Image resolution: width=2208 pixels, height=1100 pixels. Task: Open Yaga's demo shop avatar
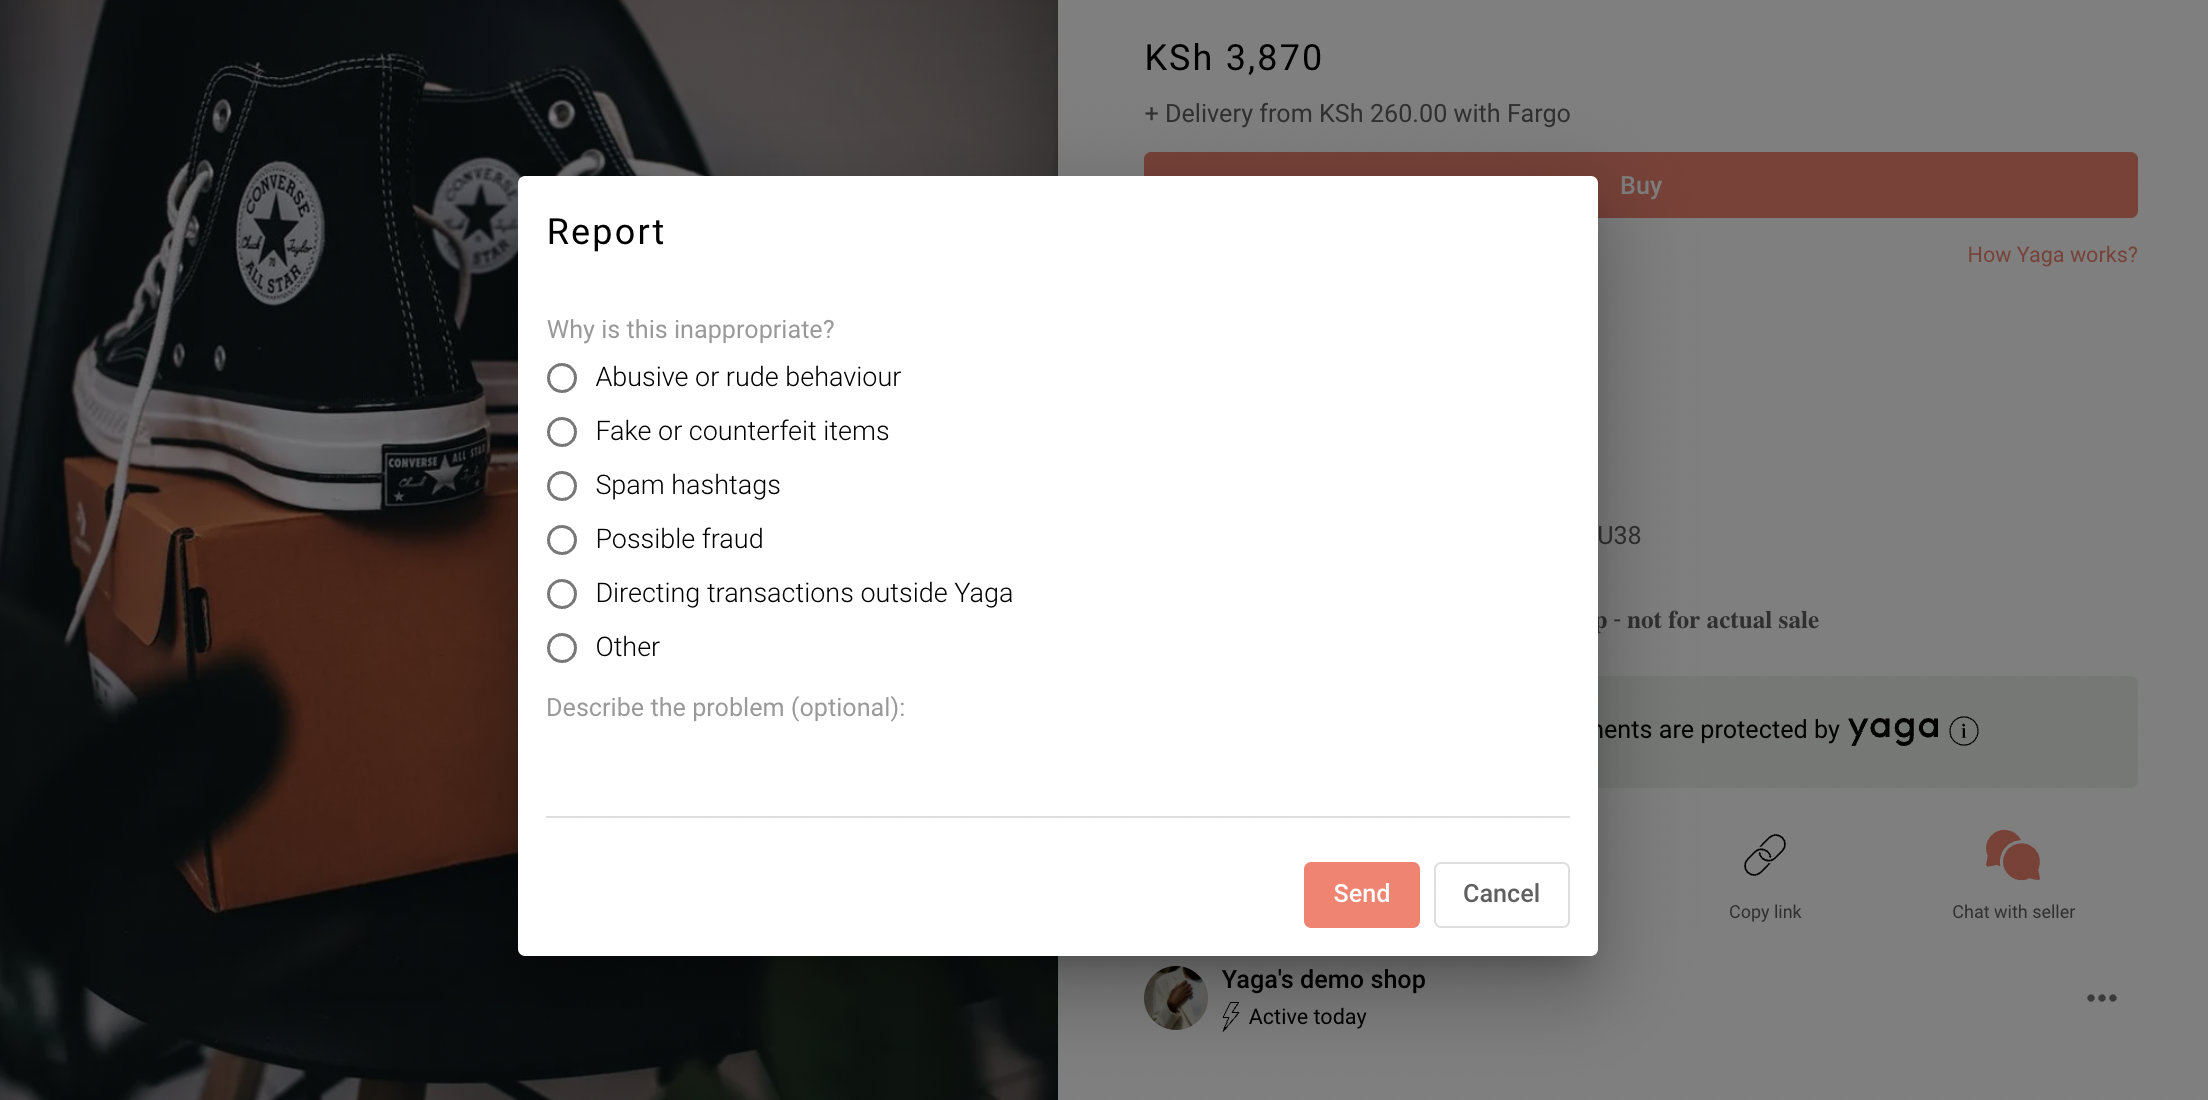pyautogui.click(x=1176, y=997)
